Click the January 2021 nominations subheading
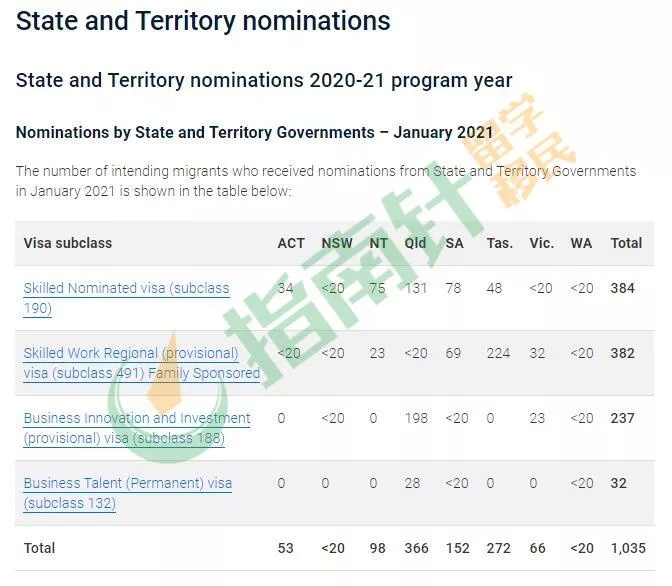 point(255,132)
